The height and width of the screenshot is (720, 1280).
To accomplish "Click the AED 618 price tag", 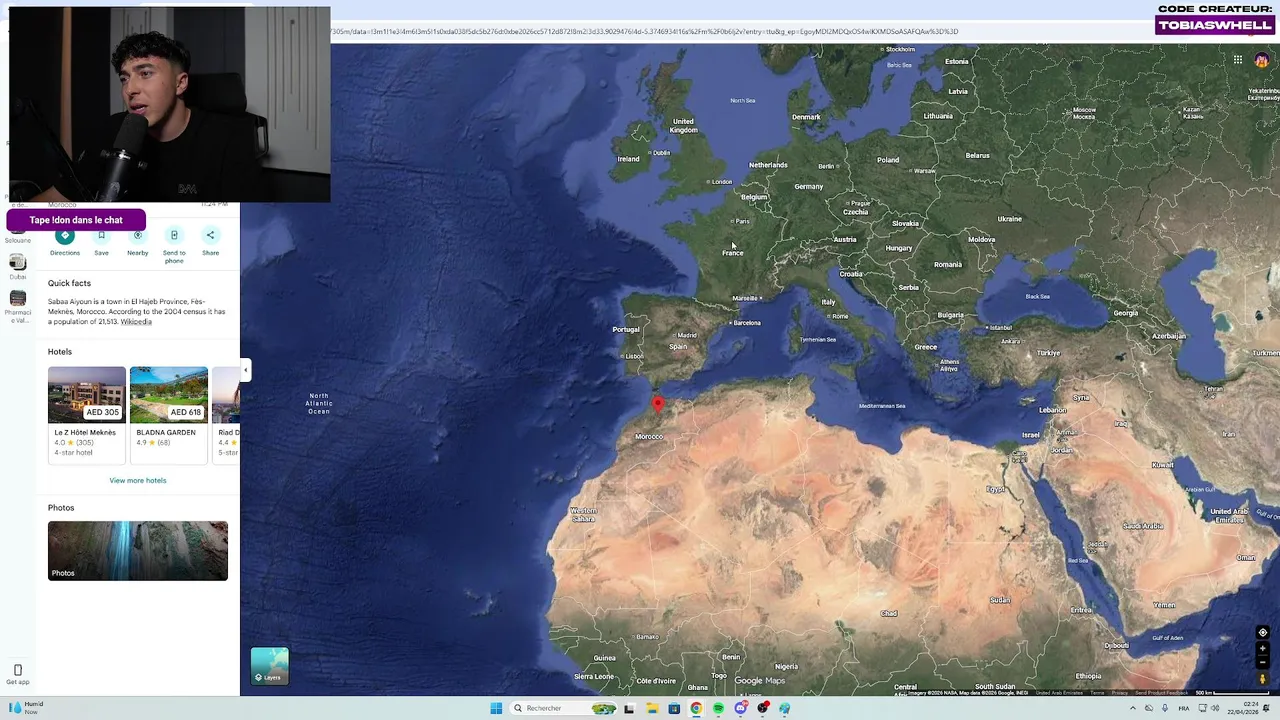I will [x=186, y=412].
